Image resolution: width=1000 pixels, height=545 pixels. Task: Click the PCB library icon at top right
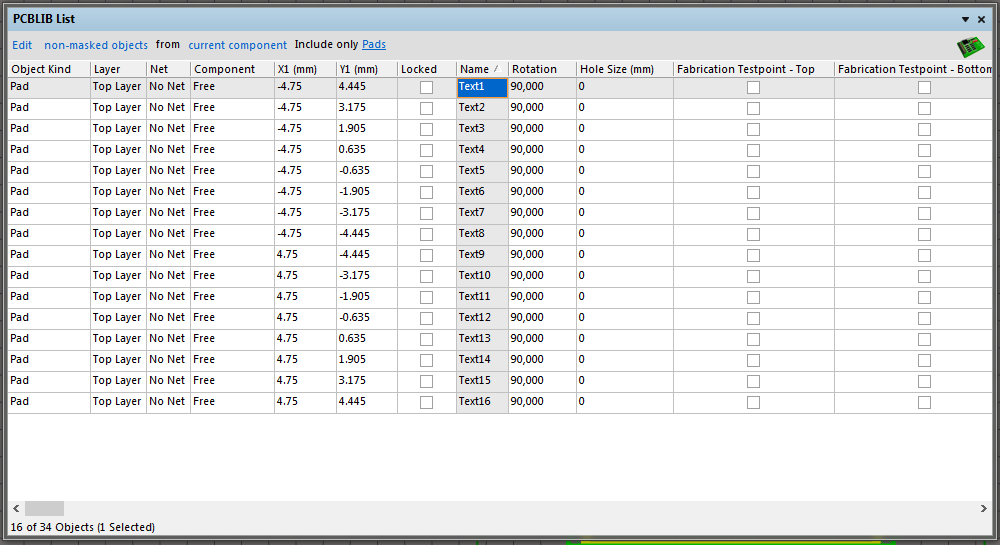(x=970, y=46)
